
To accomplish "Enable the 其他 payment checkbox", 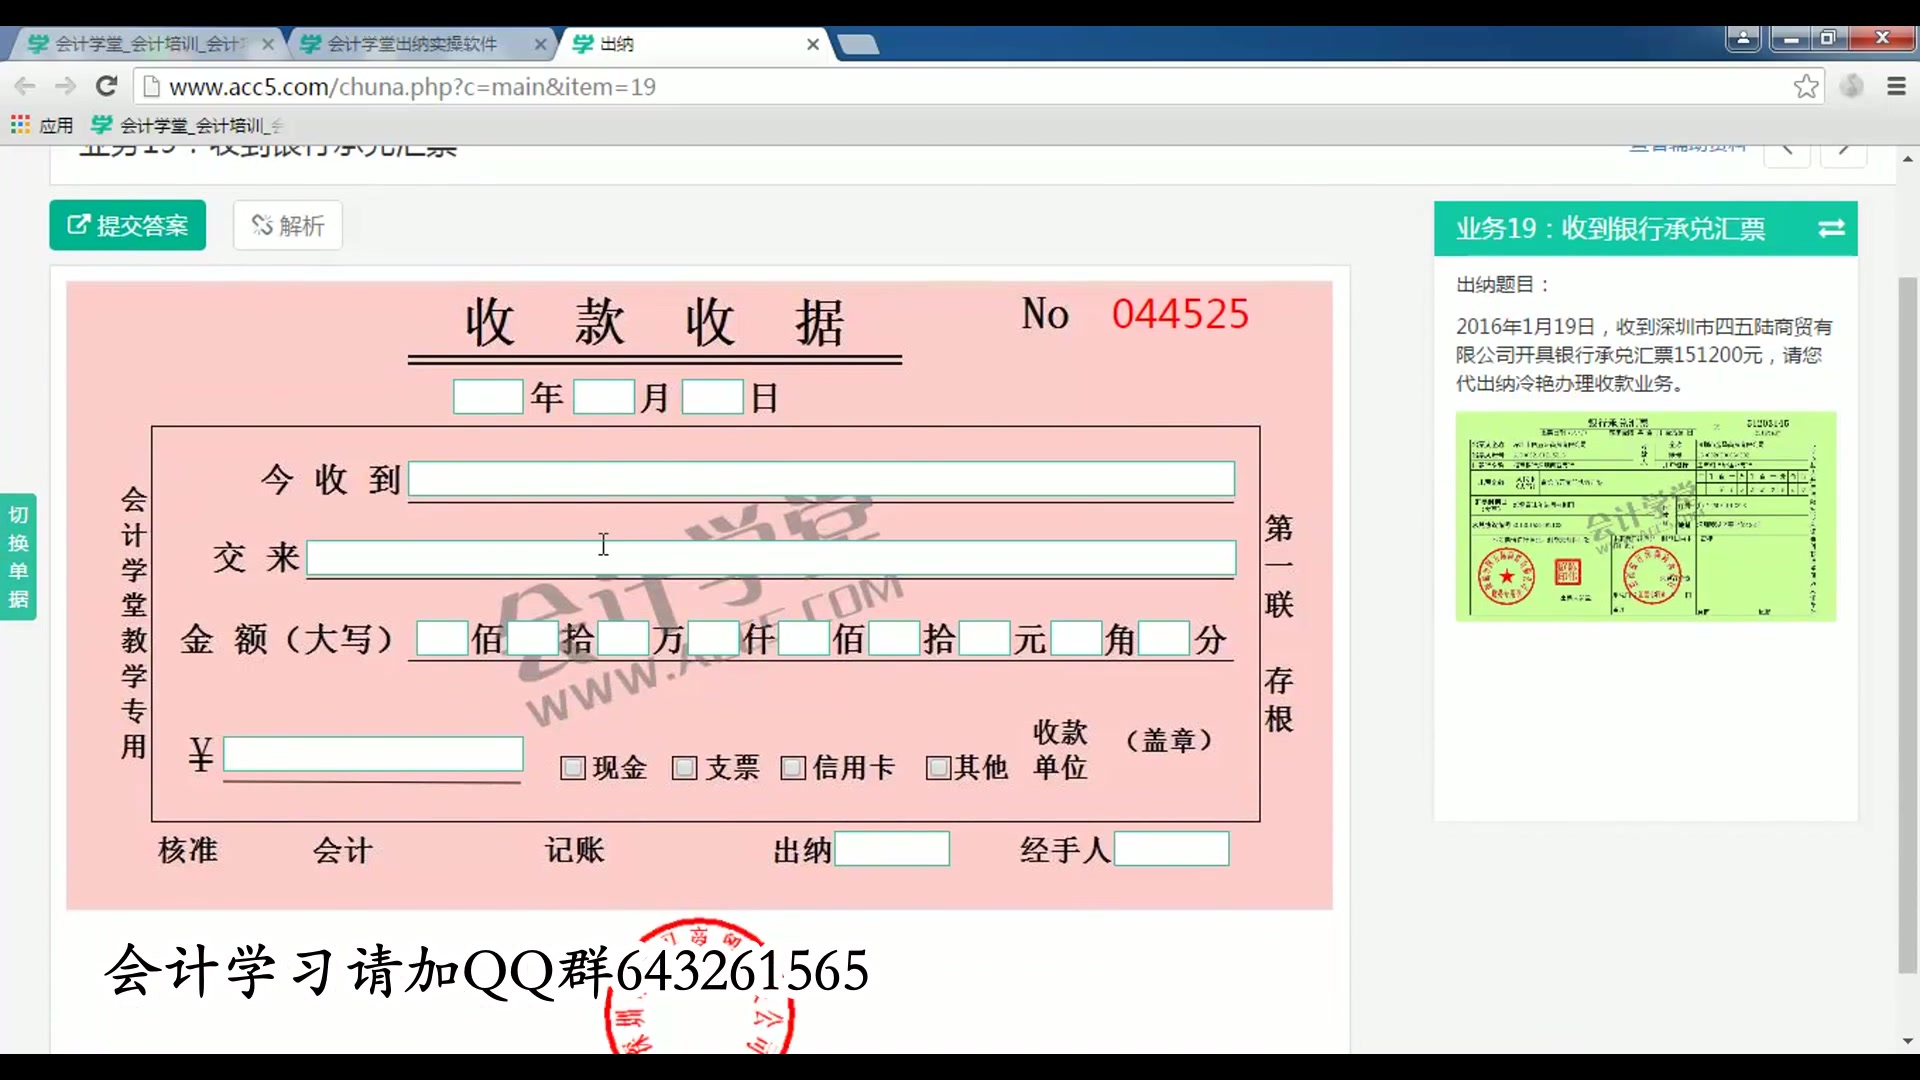I will click(938, 768).
